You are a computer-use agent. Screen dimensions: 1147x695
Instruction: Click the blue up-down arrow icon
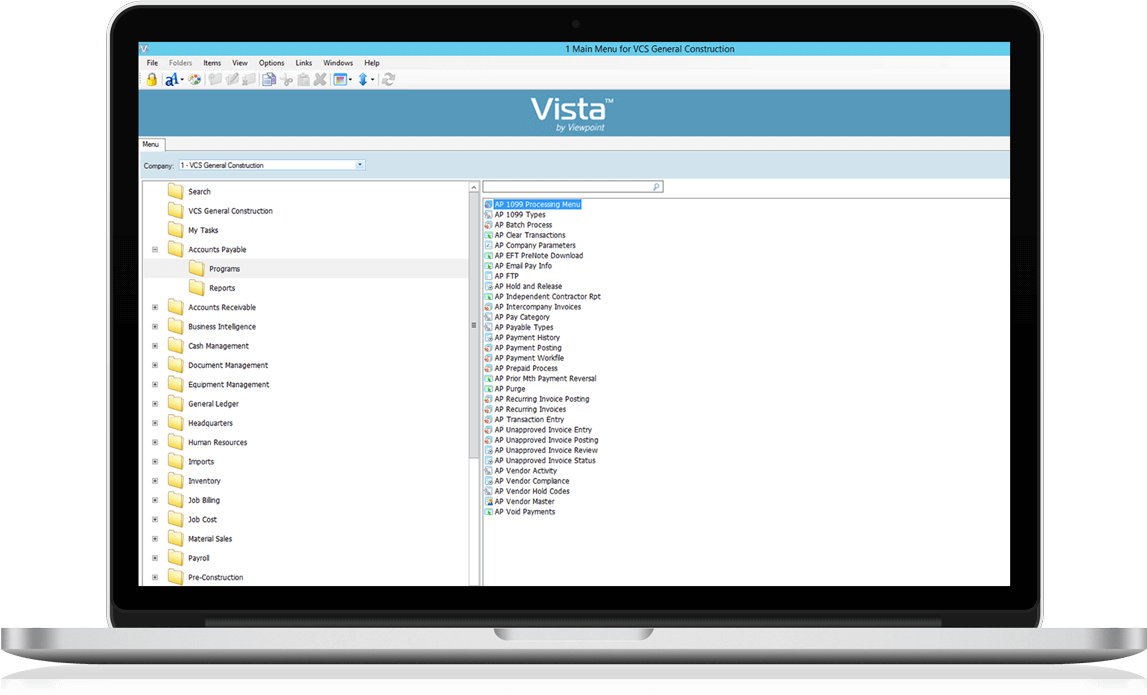coord(363,80)
